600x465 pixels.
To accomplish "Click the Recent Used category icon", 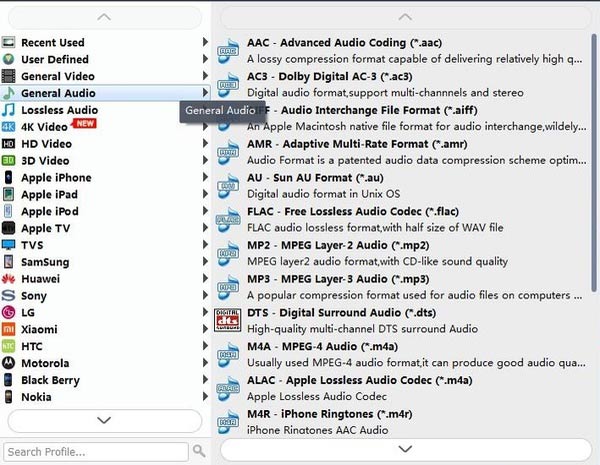I will 9,43.
